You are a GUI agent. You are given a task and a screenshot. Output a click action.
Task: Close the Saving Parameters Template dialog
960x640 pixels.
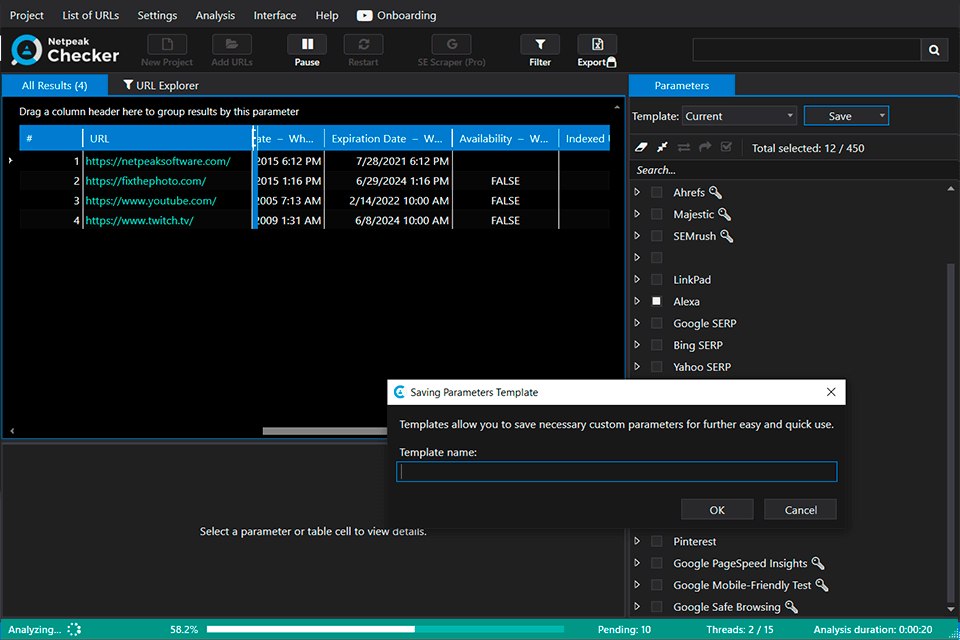click(x=831, y=392)
